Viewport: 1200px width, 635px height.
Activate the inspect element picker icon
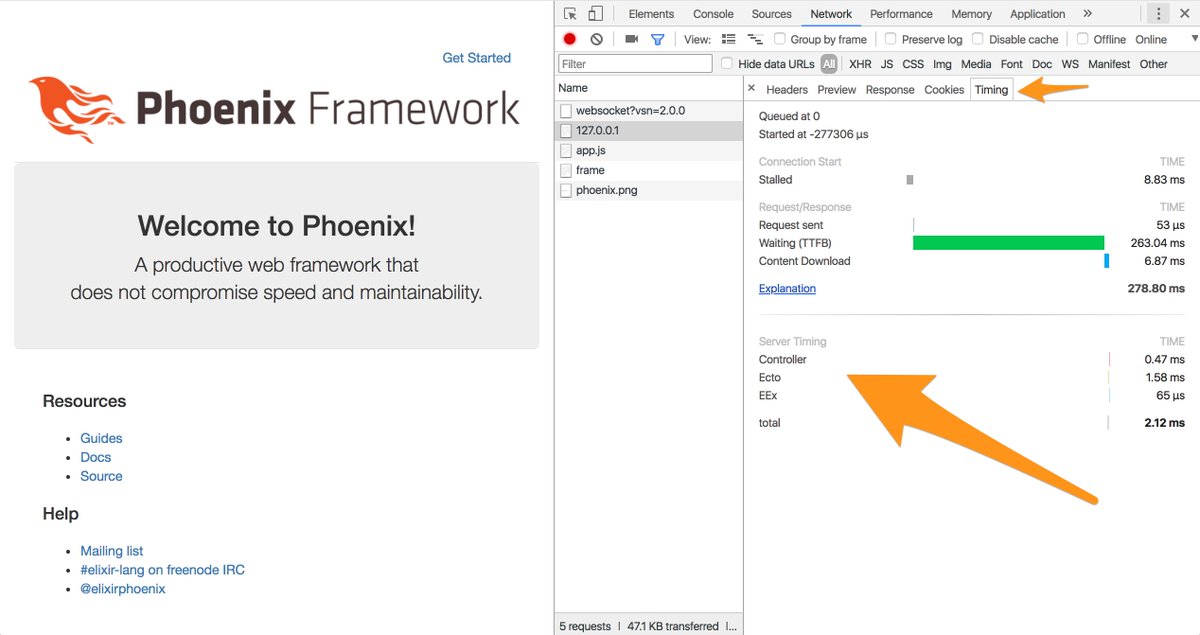[570, 14]
